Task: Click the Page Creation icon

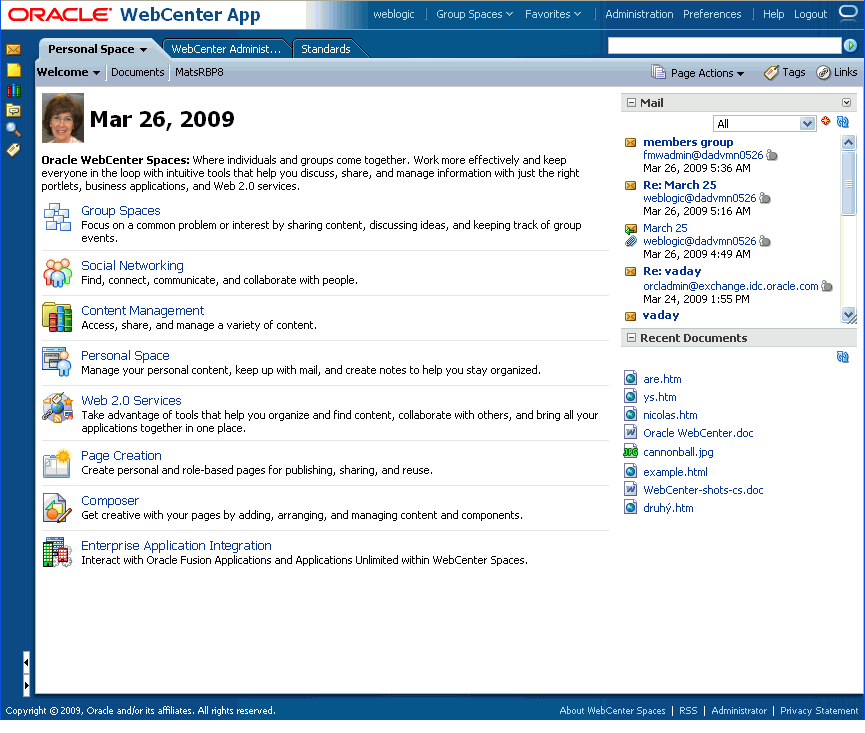Action: click(57, 463)
